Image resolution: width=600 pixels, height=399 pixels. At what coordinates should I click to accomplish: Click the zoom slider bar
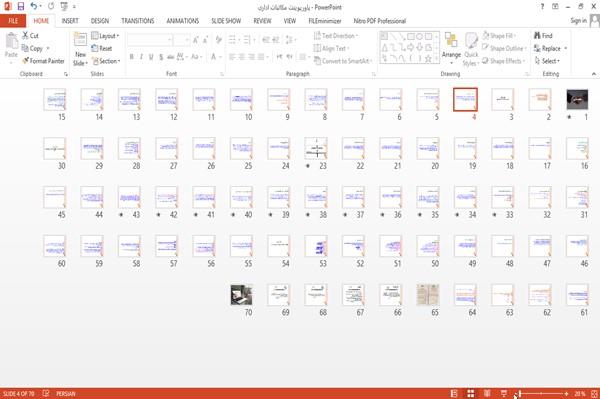click(542, 394)
